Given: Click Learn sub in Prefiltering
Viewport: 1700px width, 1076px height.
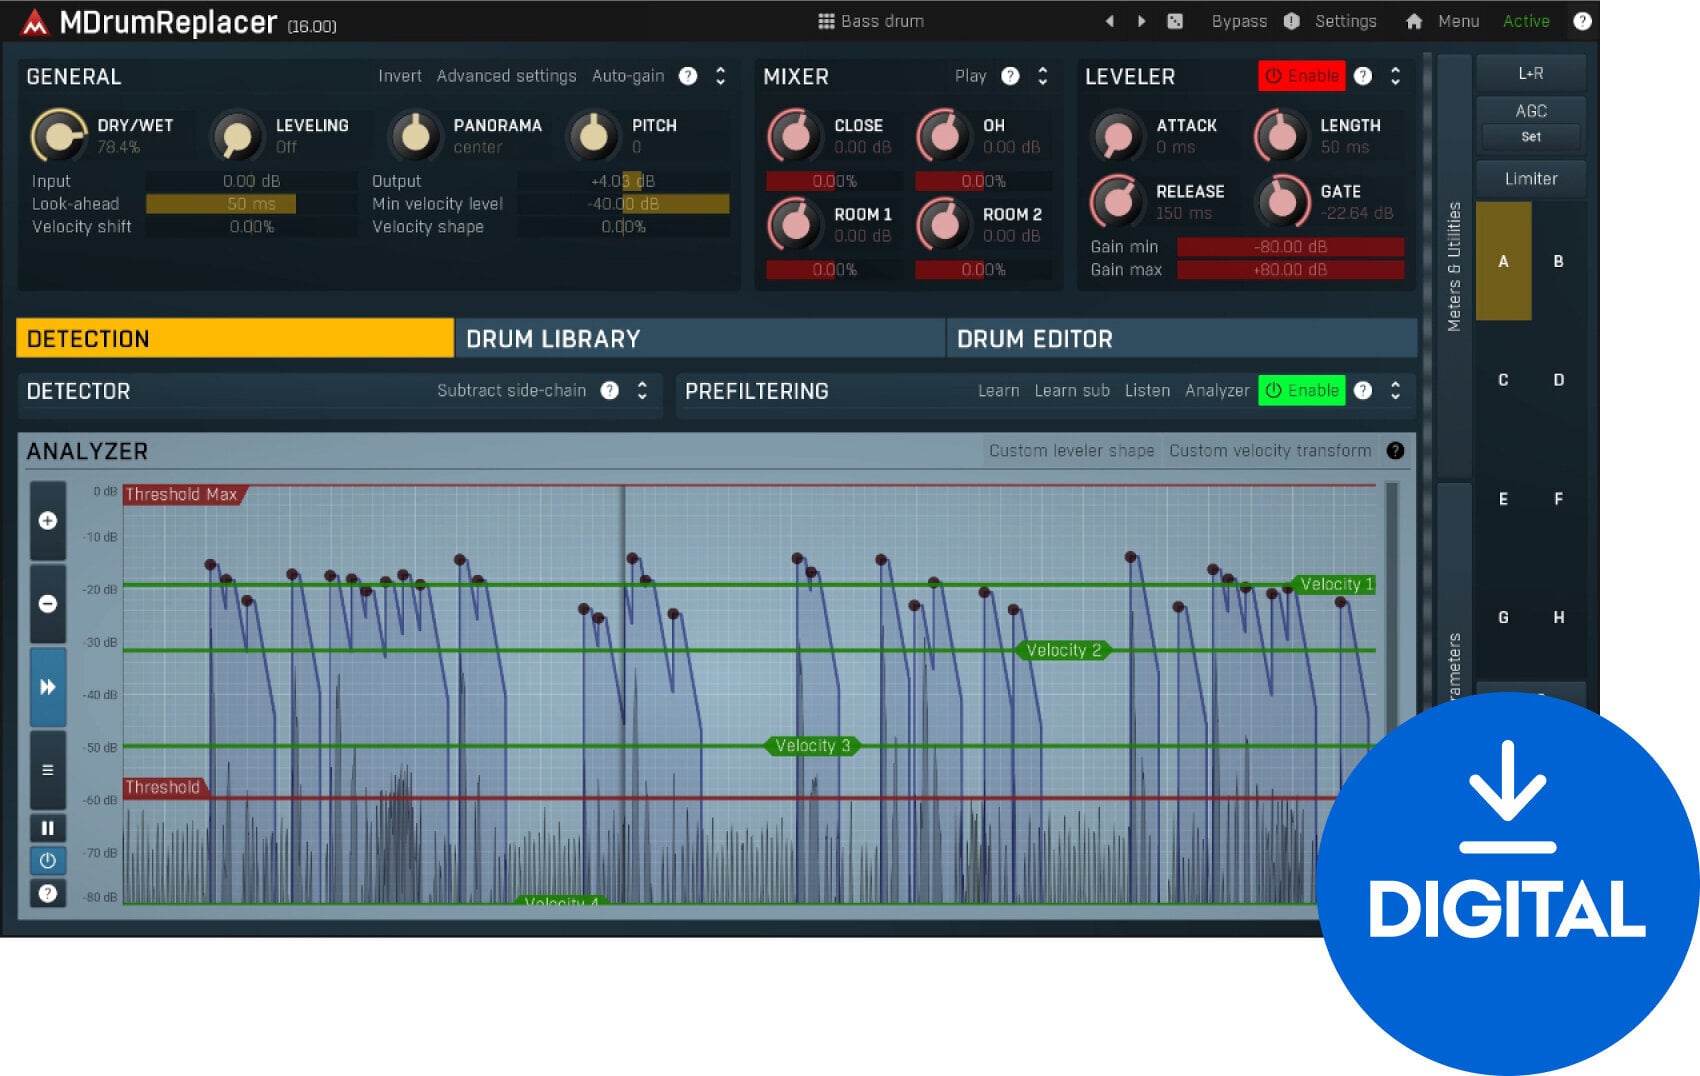Looking at the screenshot, I should tap(1071, 390).
